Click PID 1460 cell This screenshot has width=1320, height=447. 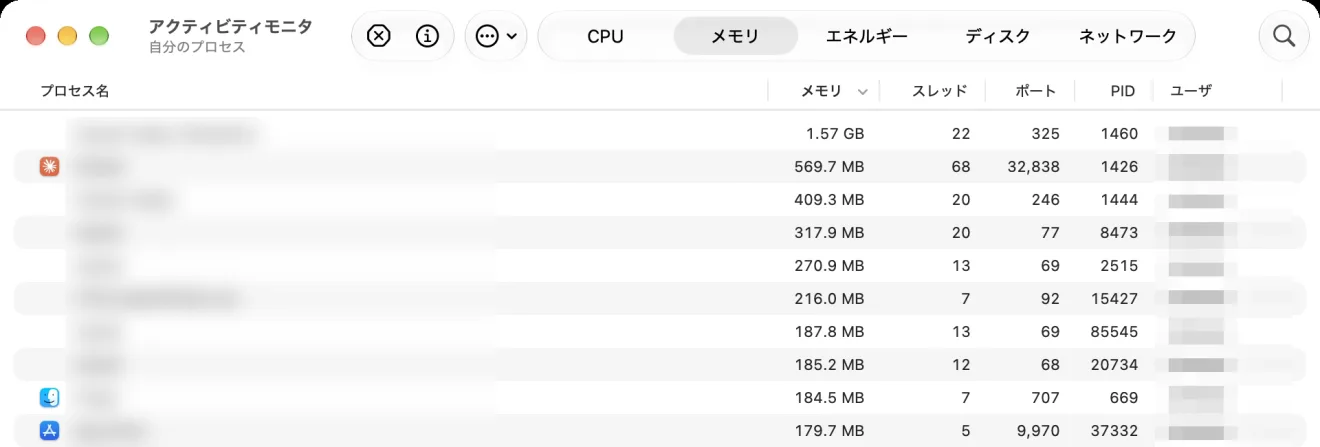(1119, 133)
